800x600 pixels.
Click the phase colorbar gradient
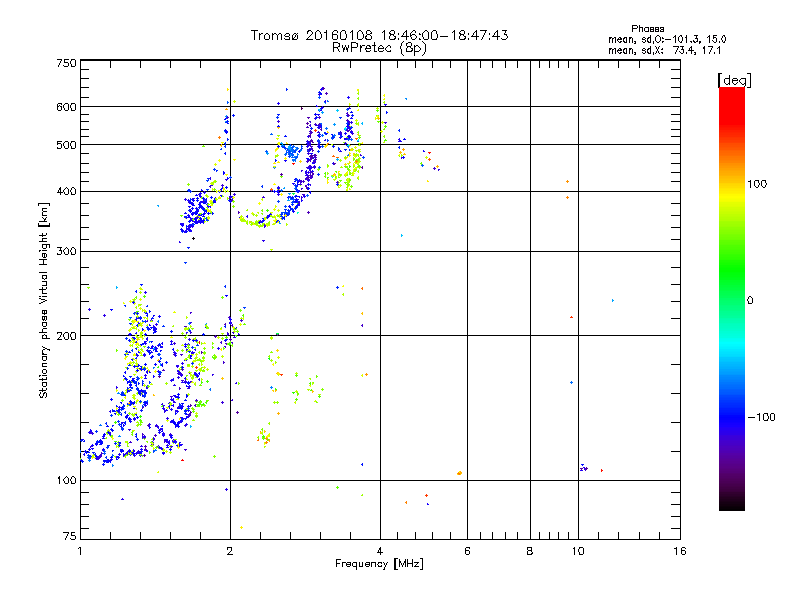coord(732,298)
